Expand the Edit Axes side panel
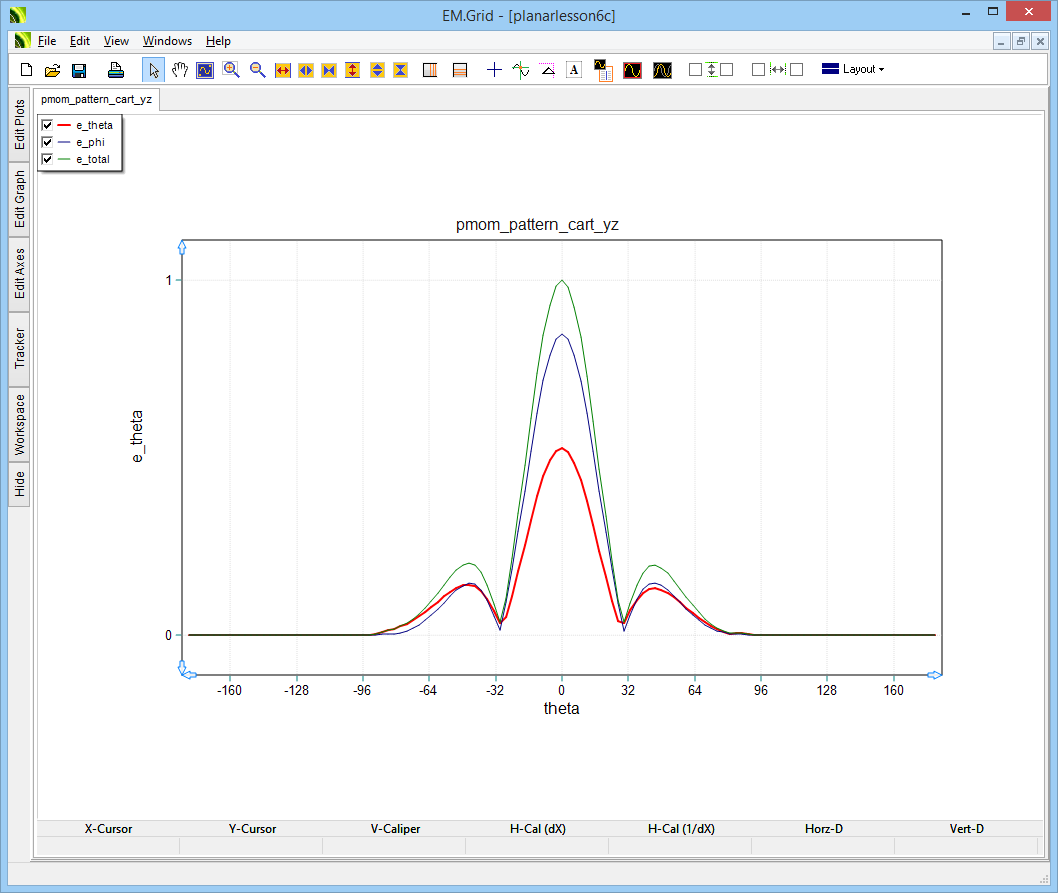This screenshot has height=893, width=1058. 19,274
